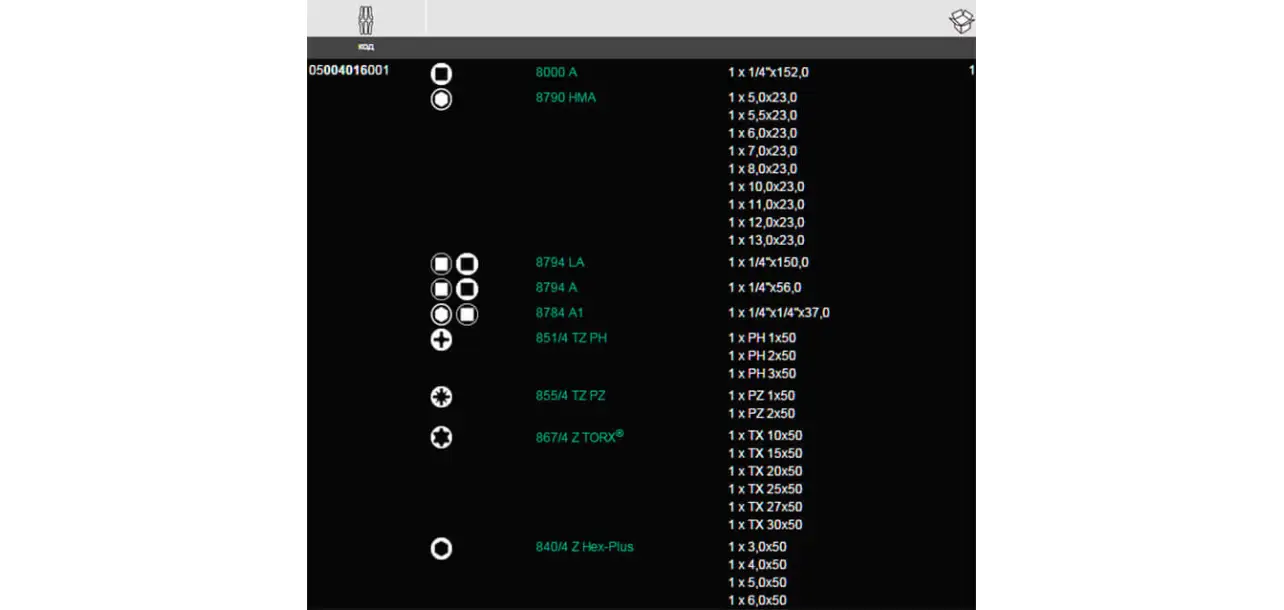Click the first drive icon in the 8794 LA row
1284x610 pixels.
[x=441, y=264]
